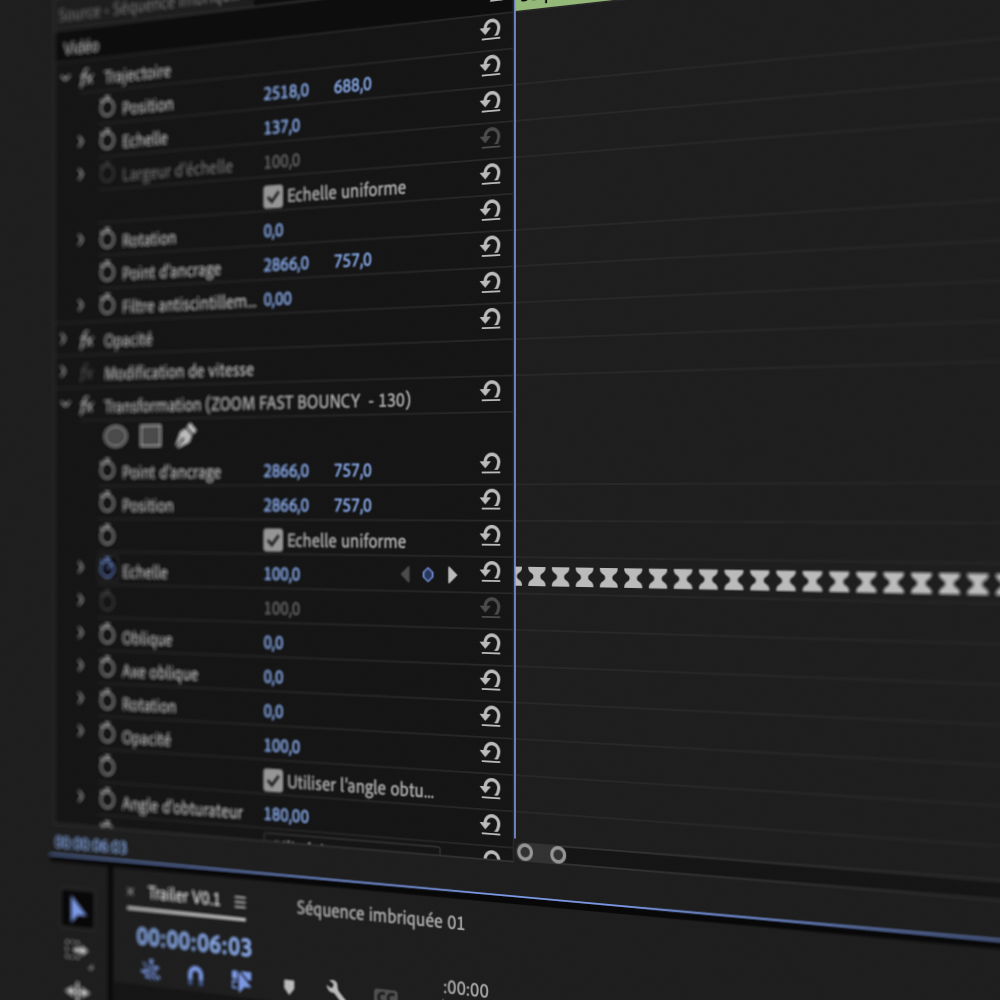
Task: Uncheck Echelle uniforme under Transformation
Action: coord(273,541)
